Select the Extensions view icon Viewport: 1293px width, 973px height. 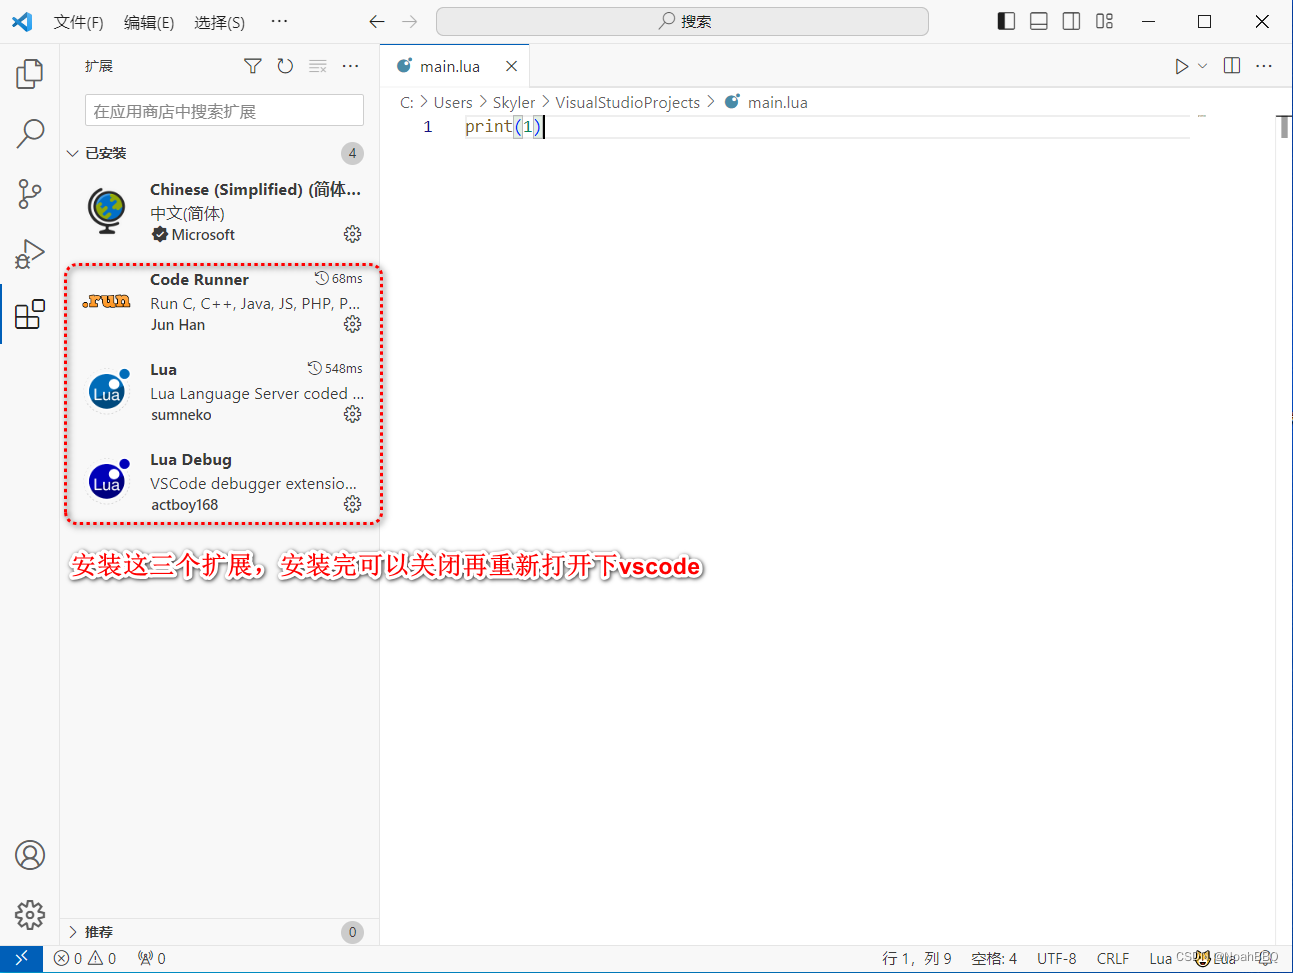pyautogui.click(x=30, y=314)
